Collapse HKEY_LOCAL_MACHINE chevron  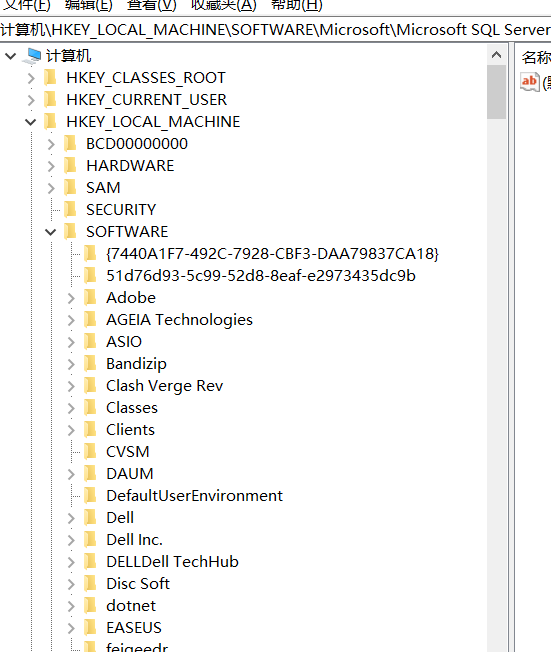tap(30, 122)
